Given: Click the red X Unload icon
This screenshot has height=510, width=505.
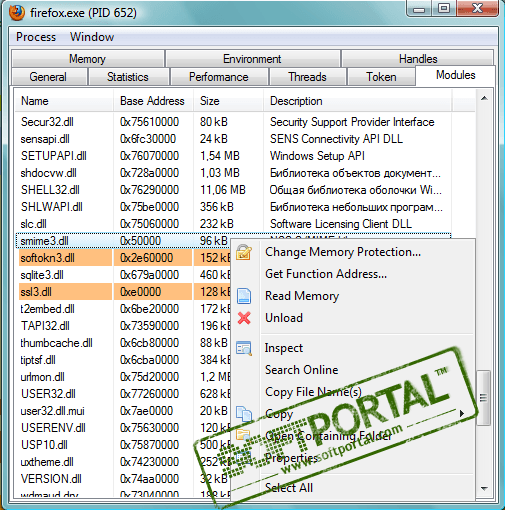Looking at the screenshot, I should point(244,318).
